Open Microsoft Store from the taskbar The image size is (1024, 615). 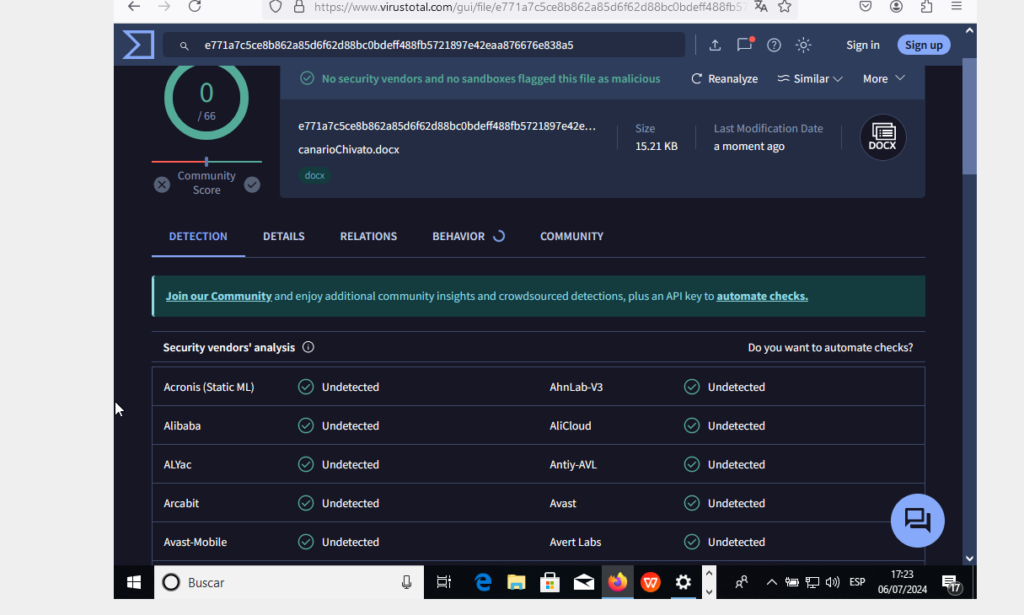tap(550, 582)
